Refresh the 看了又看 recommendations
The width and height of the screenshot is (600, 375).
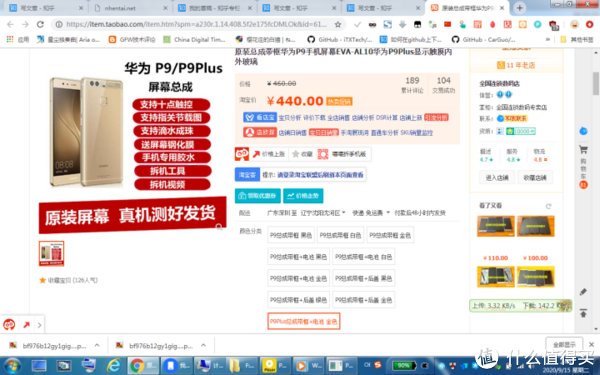pyautogui.click(x=548, y=206)
